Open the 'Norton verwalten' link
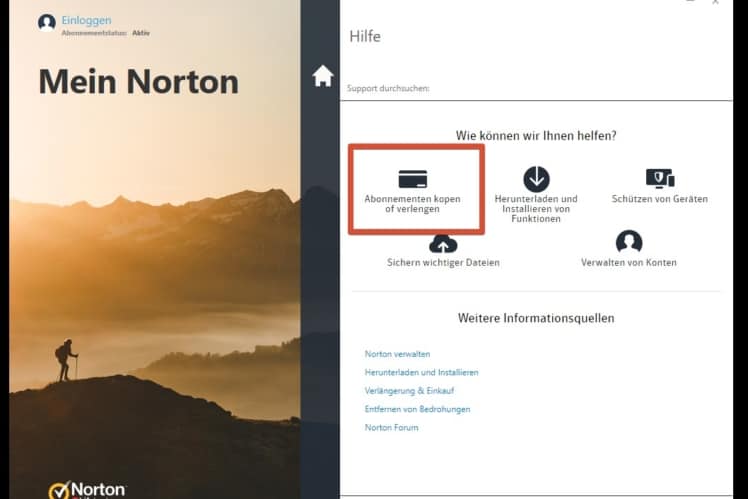Image resolution: width=748 pixels, height=499 pixels. click(397, 354)
